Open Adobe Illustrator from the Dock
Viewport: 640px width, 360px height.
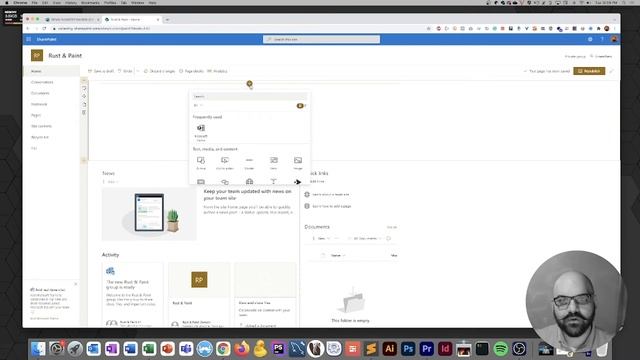[x=389, y=349]
